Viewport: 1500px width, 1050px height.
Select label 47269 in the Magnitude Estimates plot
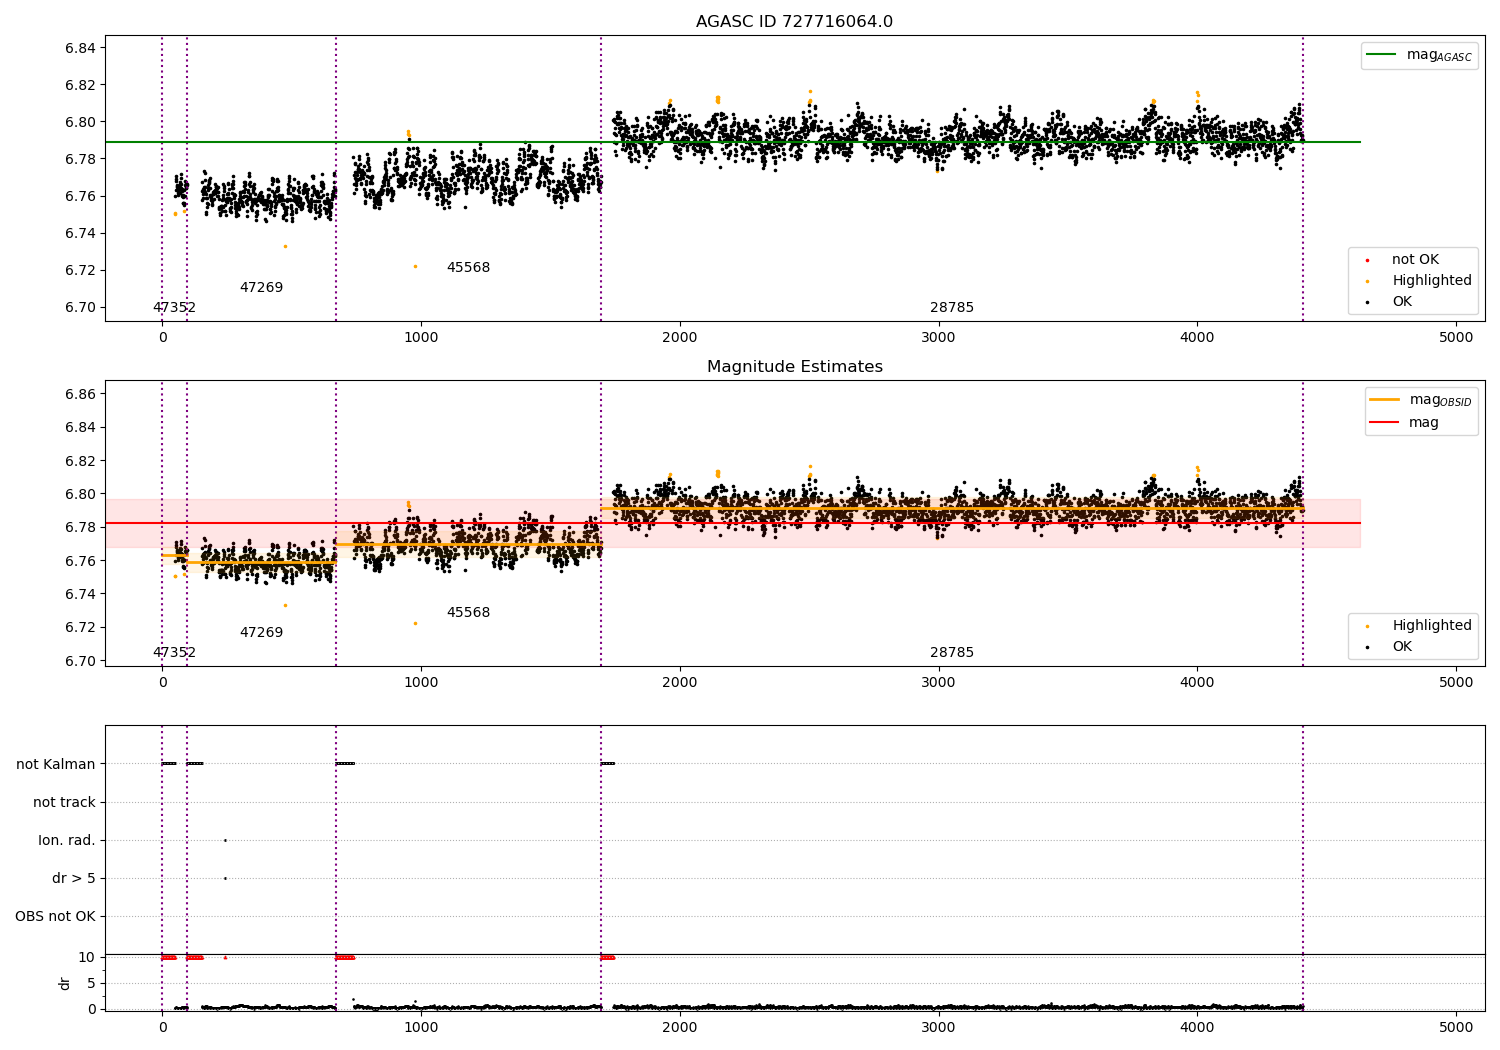point(261,633)
